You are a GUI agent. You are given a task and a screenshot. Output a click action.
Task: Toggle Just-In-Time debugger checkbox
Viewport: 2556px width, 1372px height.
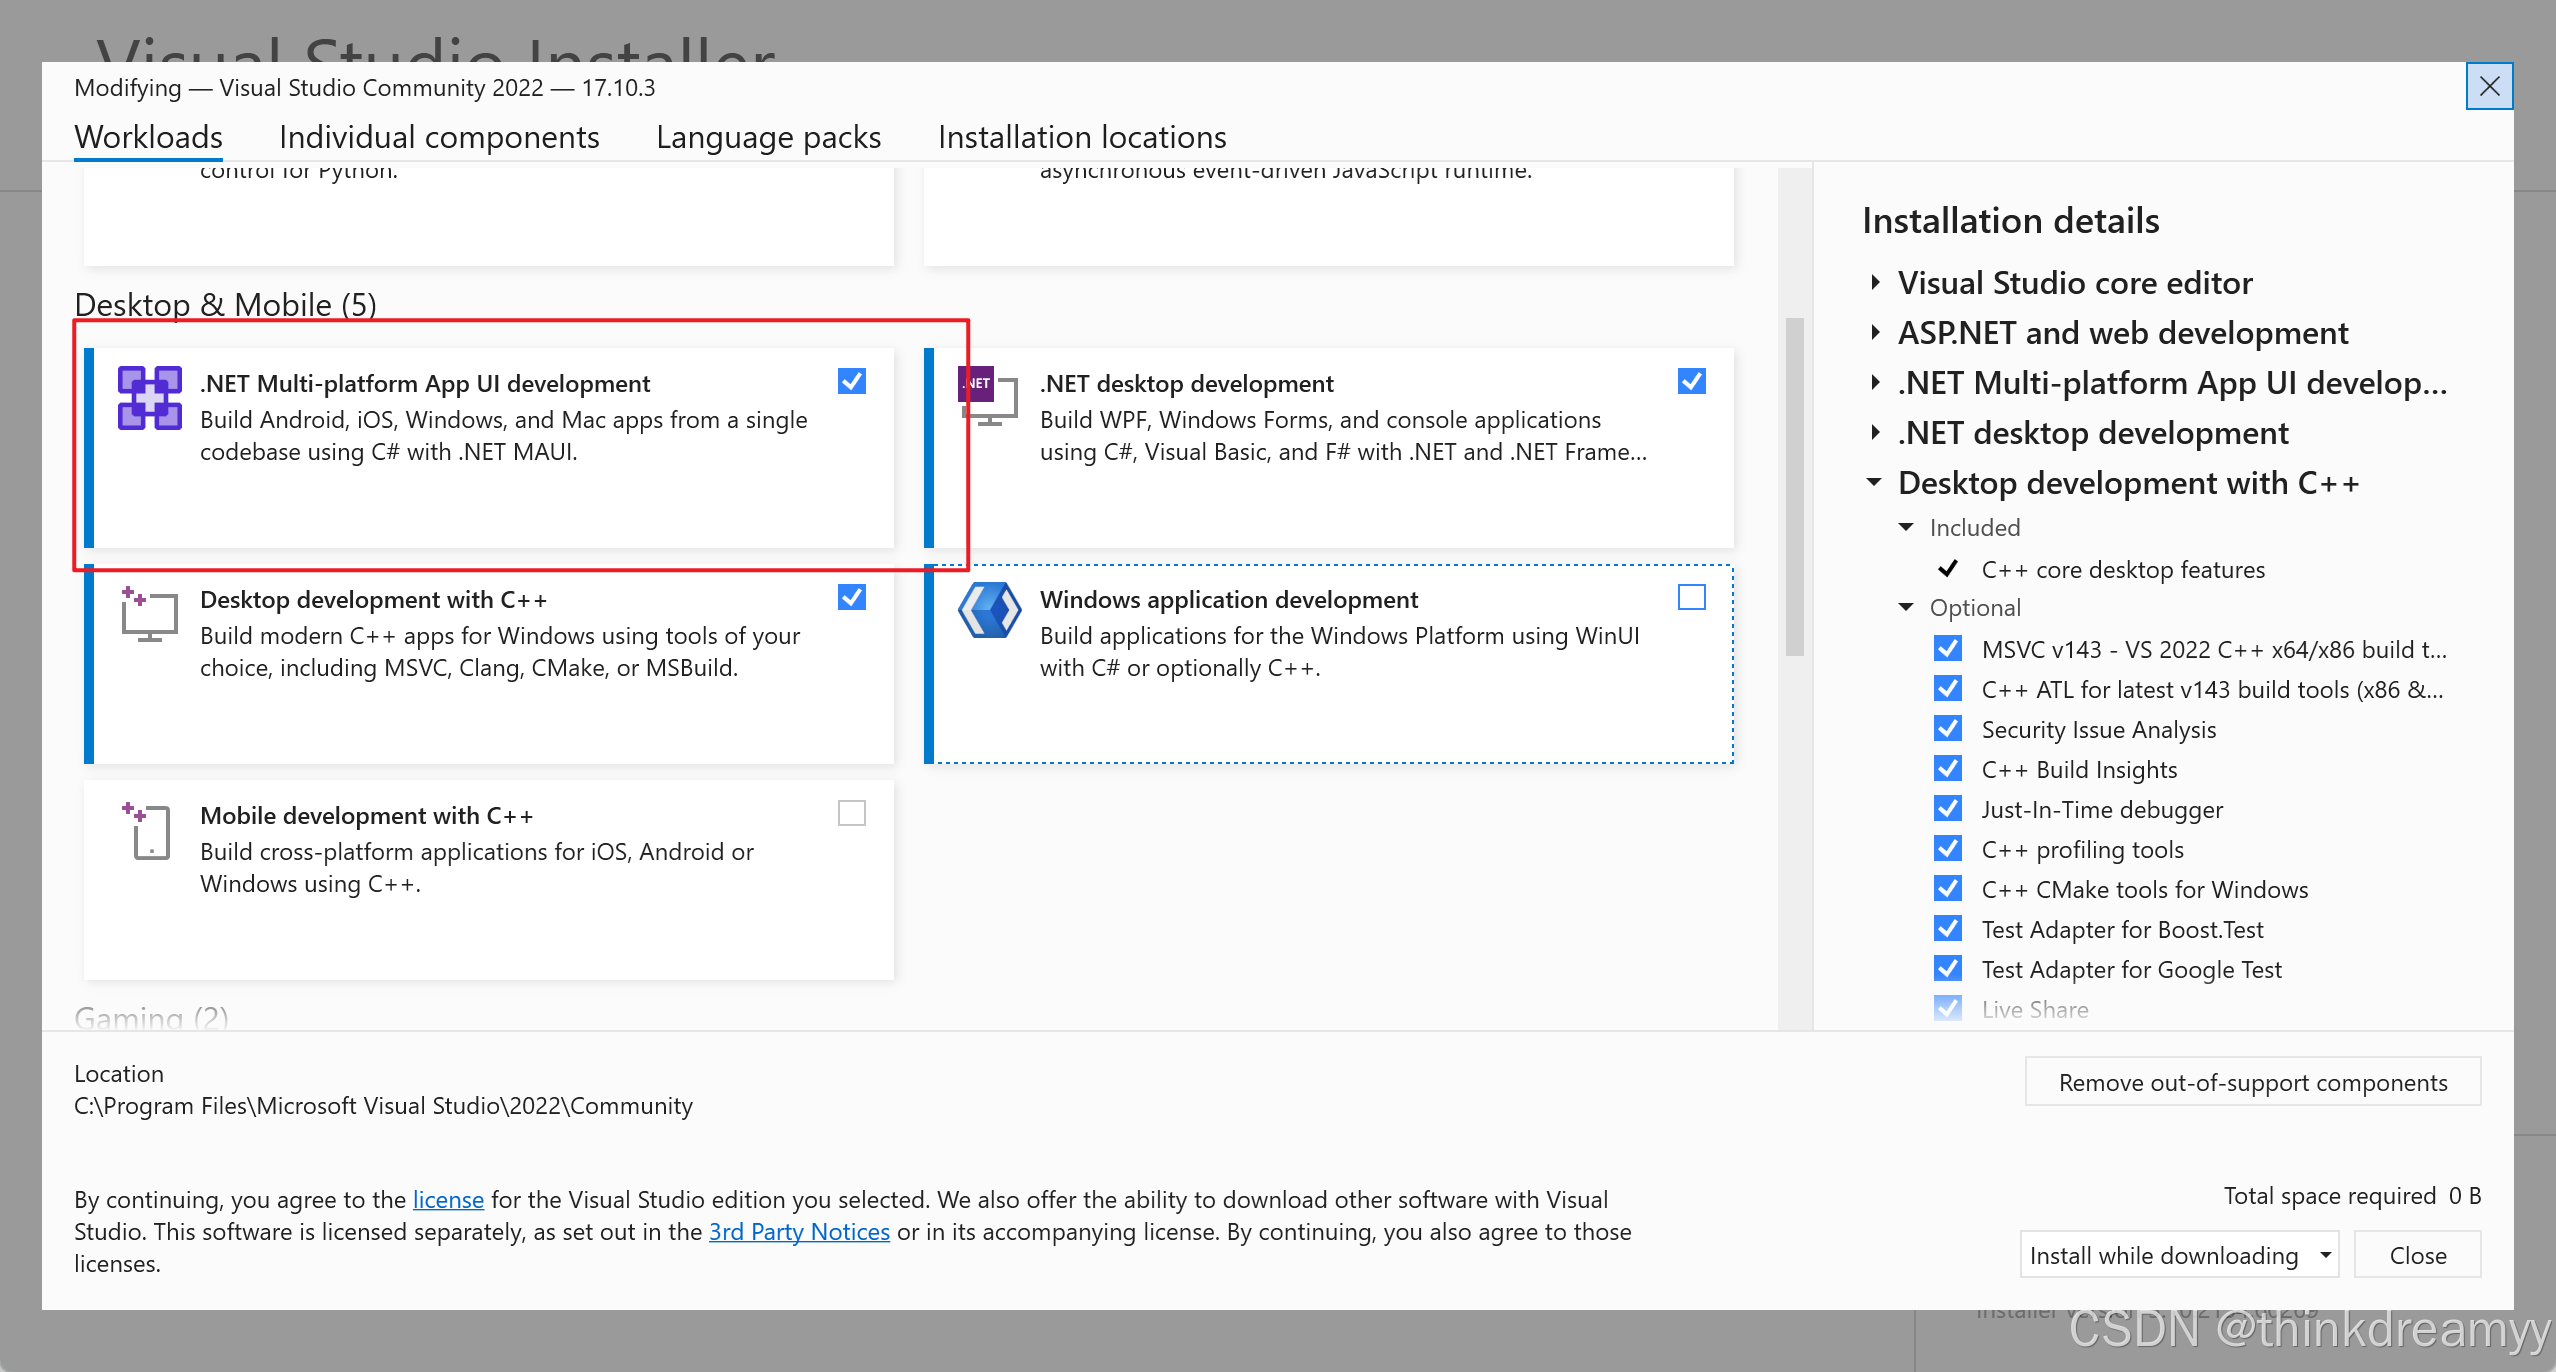1948,809
